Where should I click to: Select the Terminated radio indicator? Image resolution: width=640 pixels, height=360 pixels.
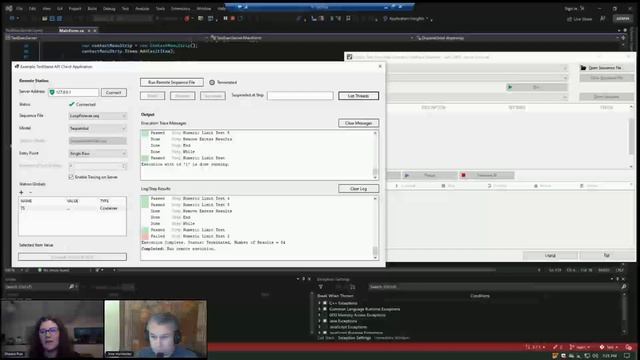212,82
